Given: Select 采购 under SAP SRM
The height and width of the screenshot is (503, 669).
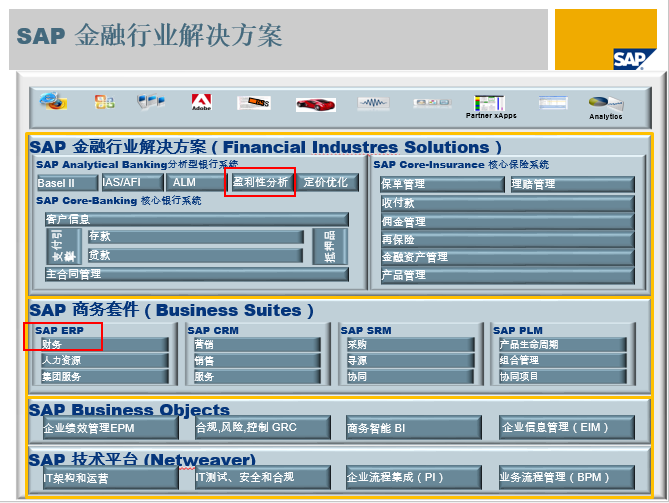Looking at the screenshot, I should click(410, 344).
